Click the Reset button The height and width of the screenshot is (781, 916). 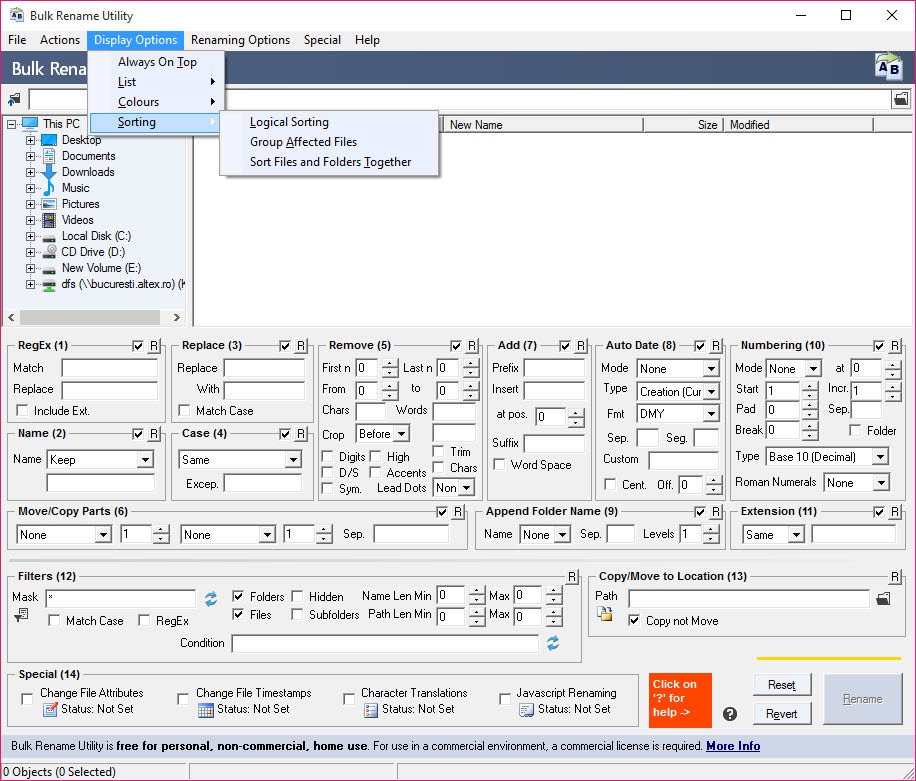coord(782,685)
